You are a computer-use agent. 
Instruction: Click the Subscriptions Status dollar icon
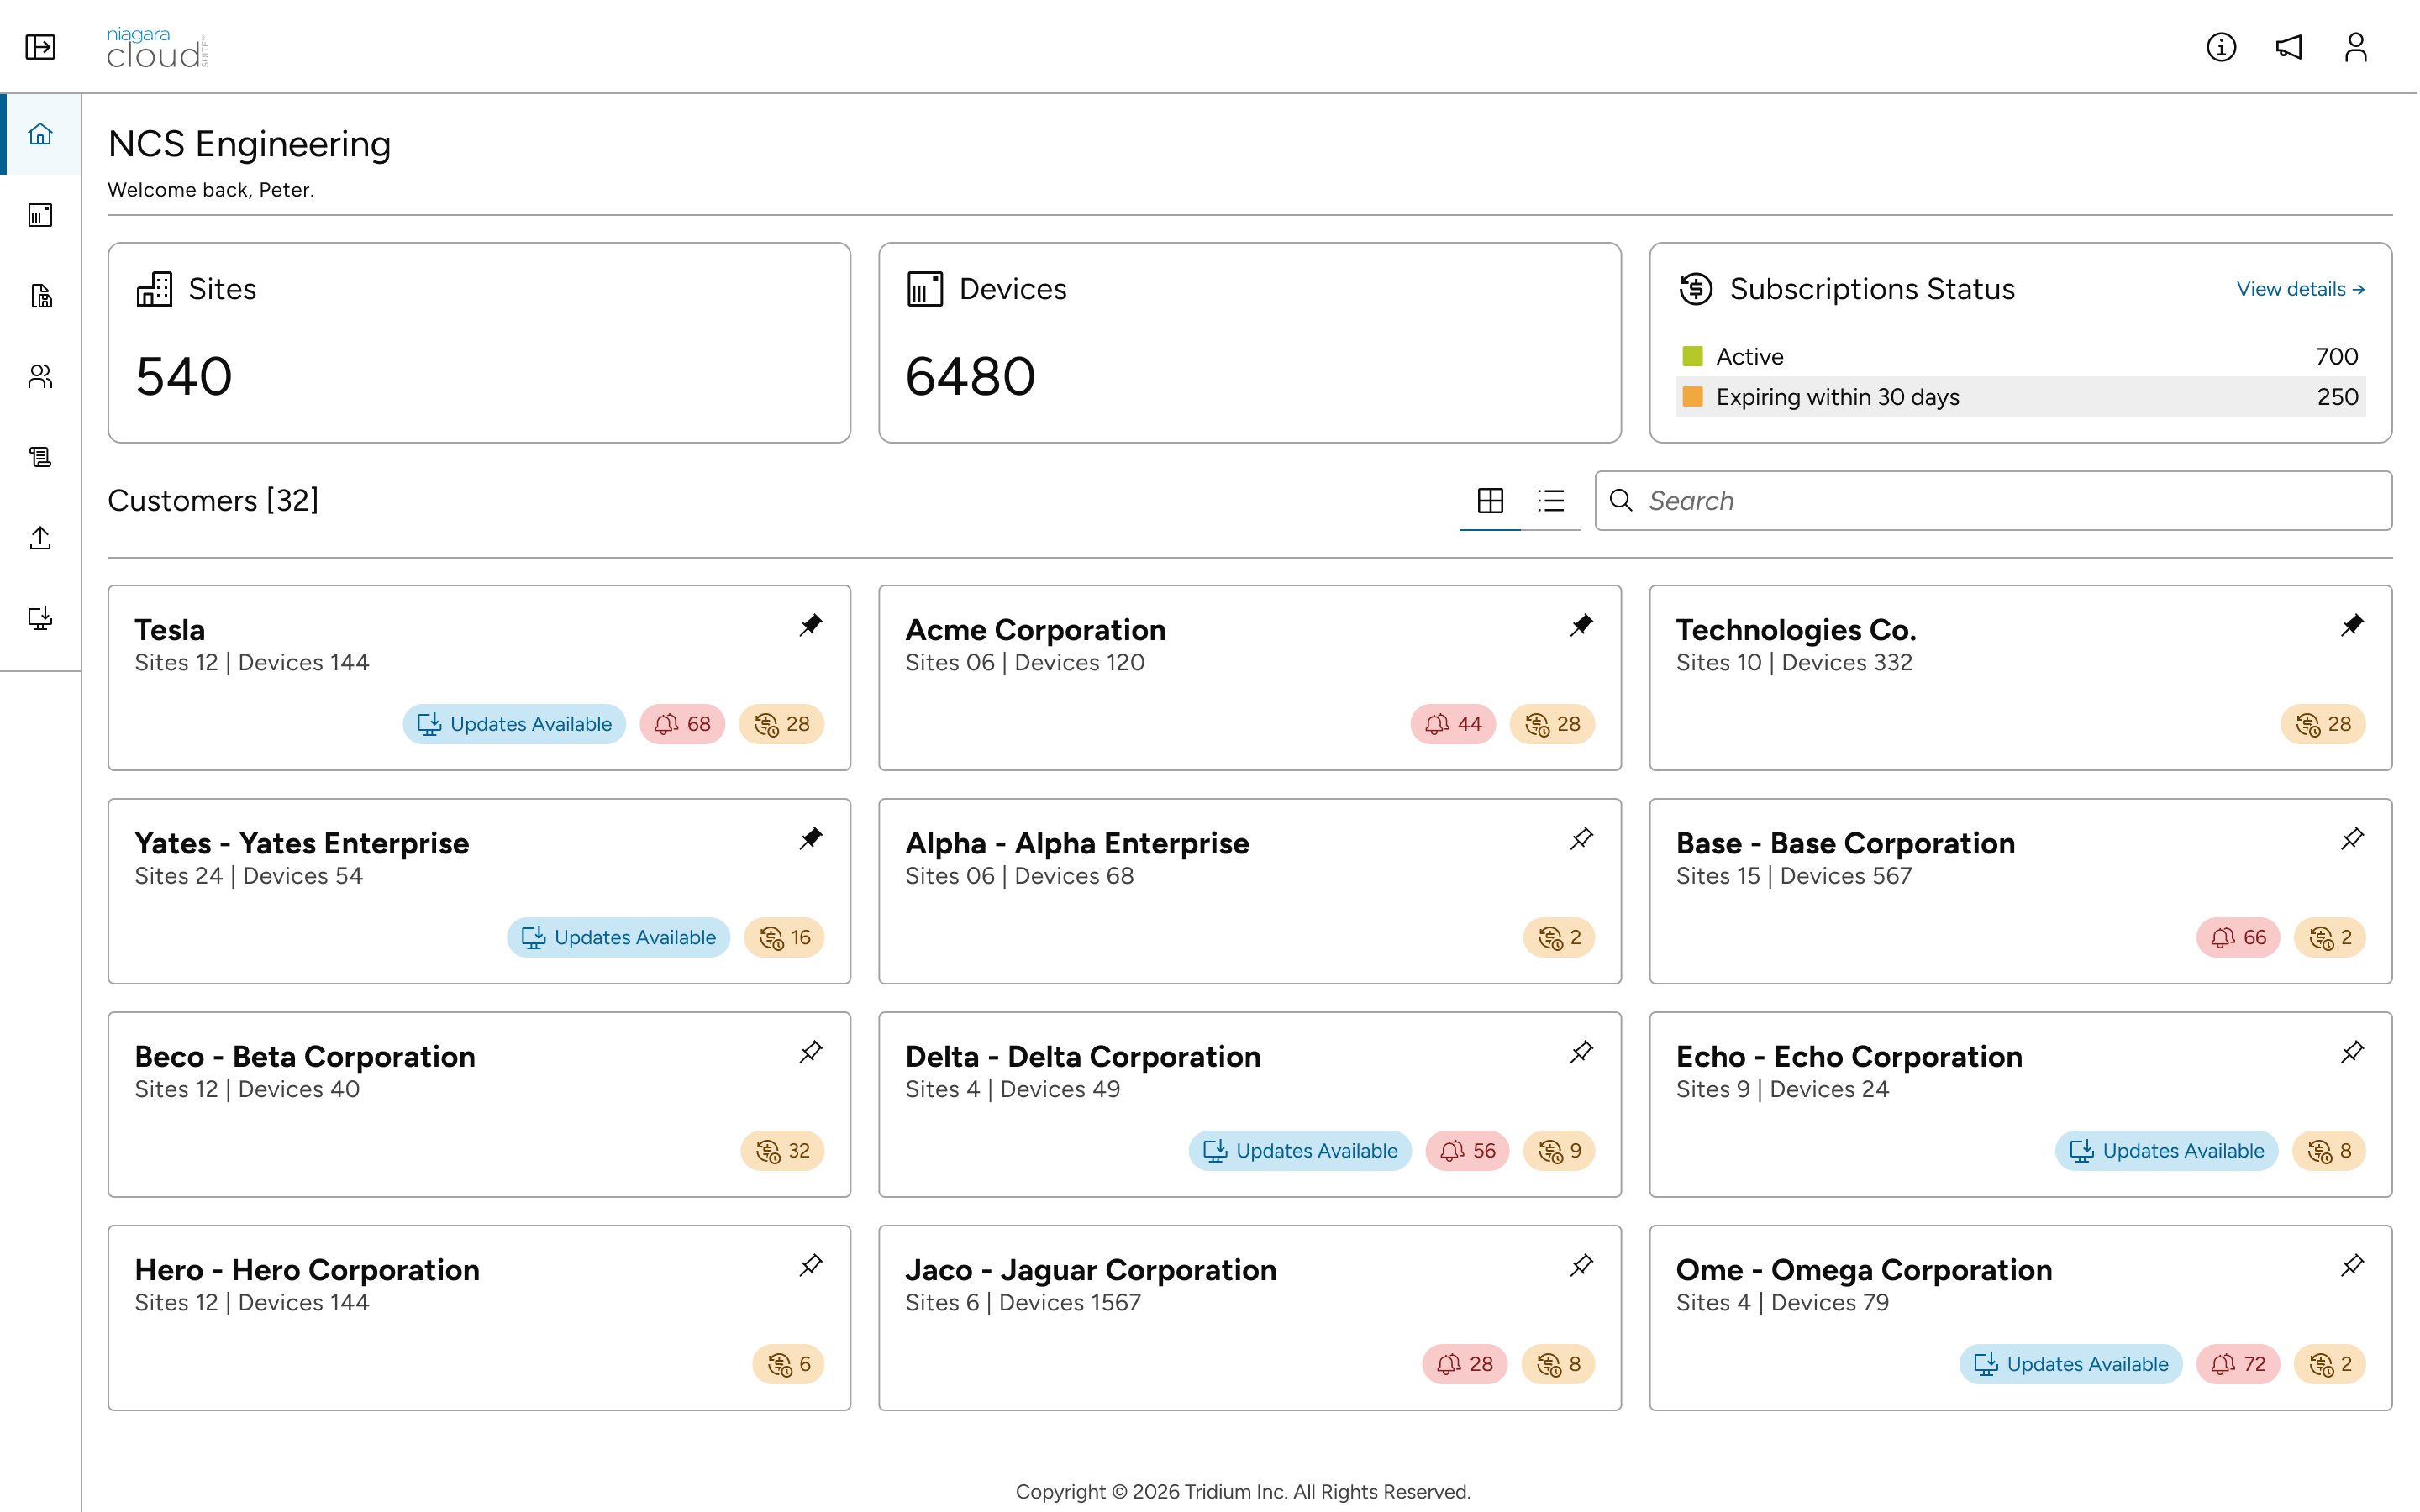[1696, 289]
